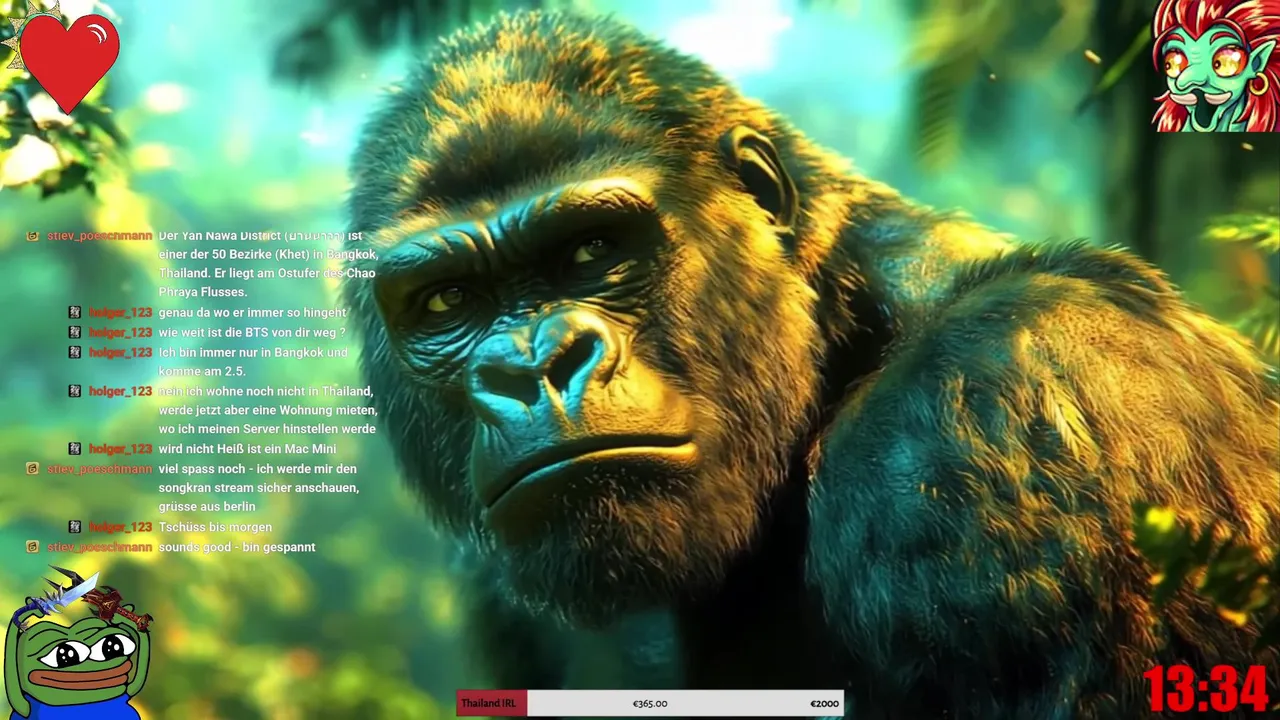Screen dimensions: 1280x720
Task: Open holger_123 name on 'wird nicht Heiß' message
Action: tap(120, 449)
